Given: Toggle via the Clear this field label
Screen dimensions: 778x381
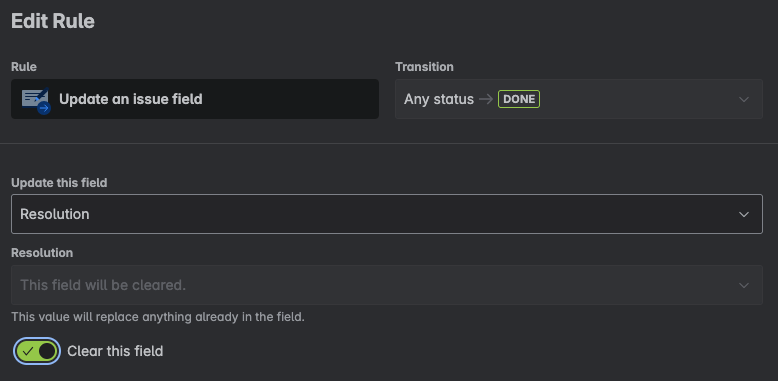Looking at the screenshot, I should (115, 351).
